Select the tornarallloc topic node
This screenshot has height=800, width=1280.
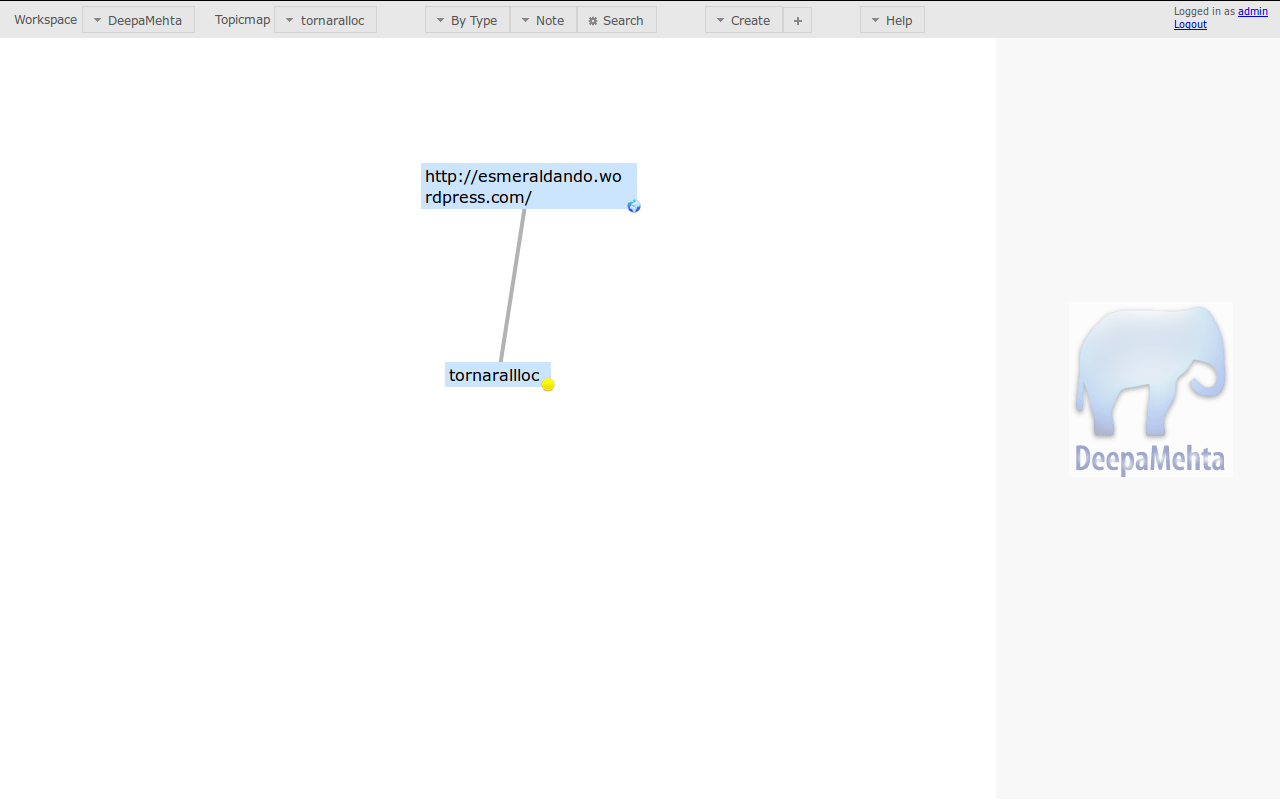coord(497,375)
